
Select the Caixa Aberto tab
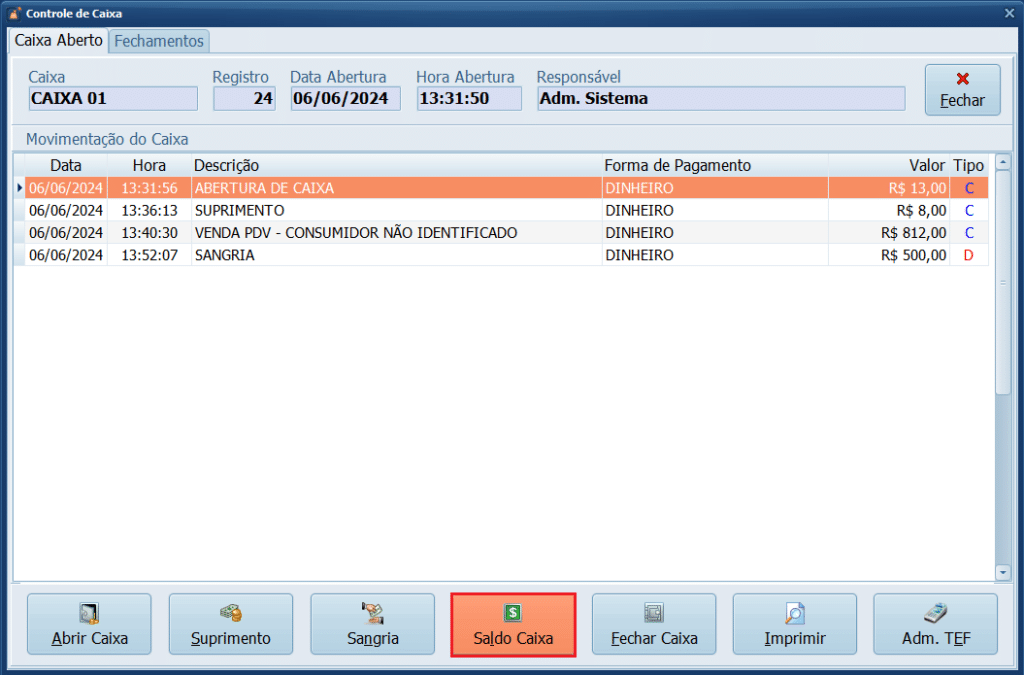(58, 41)
